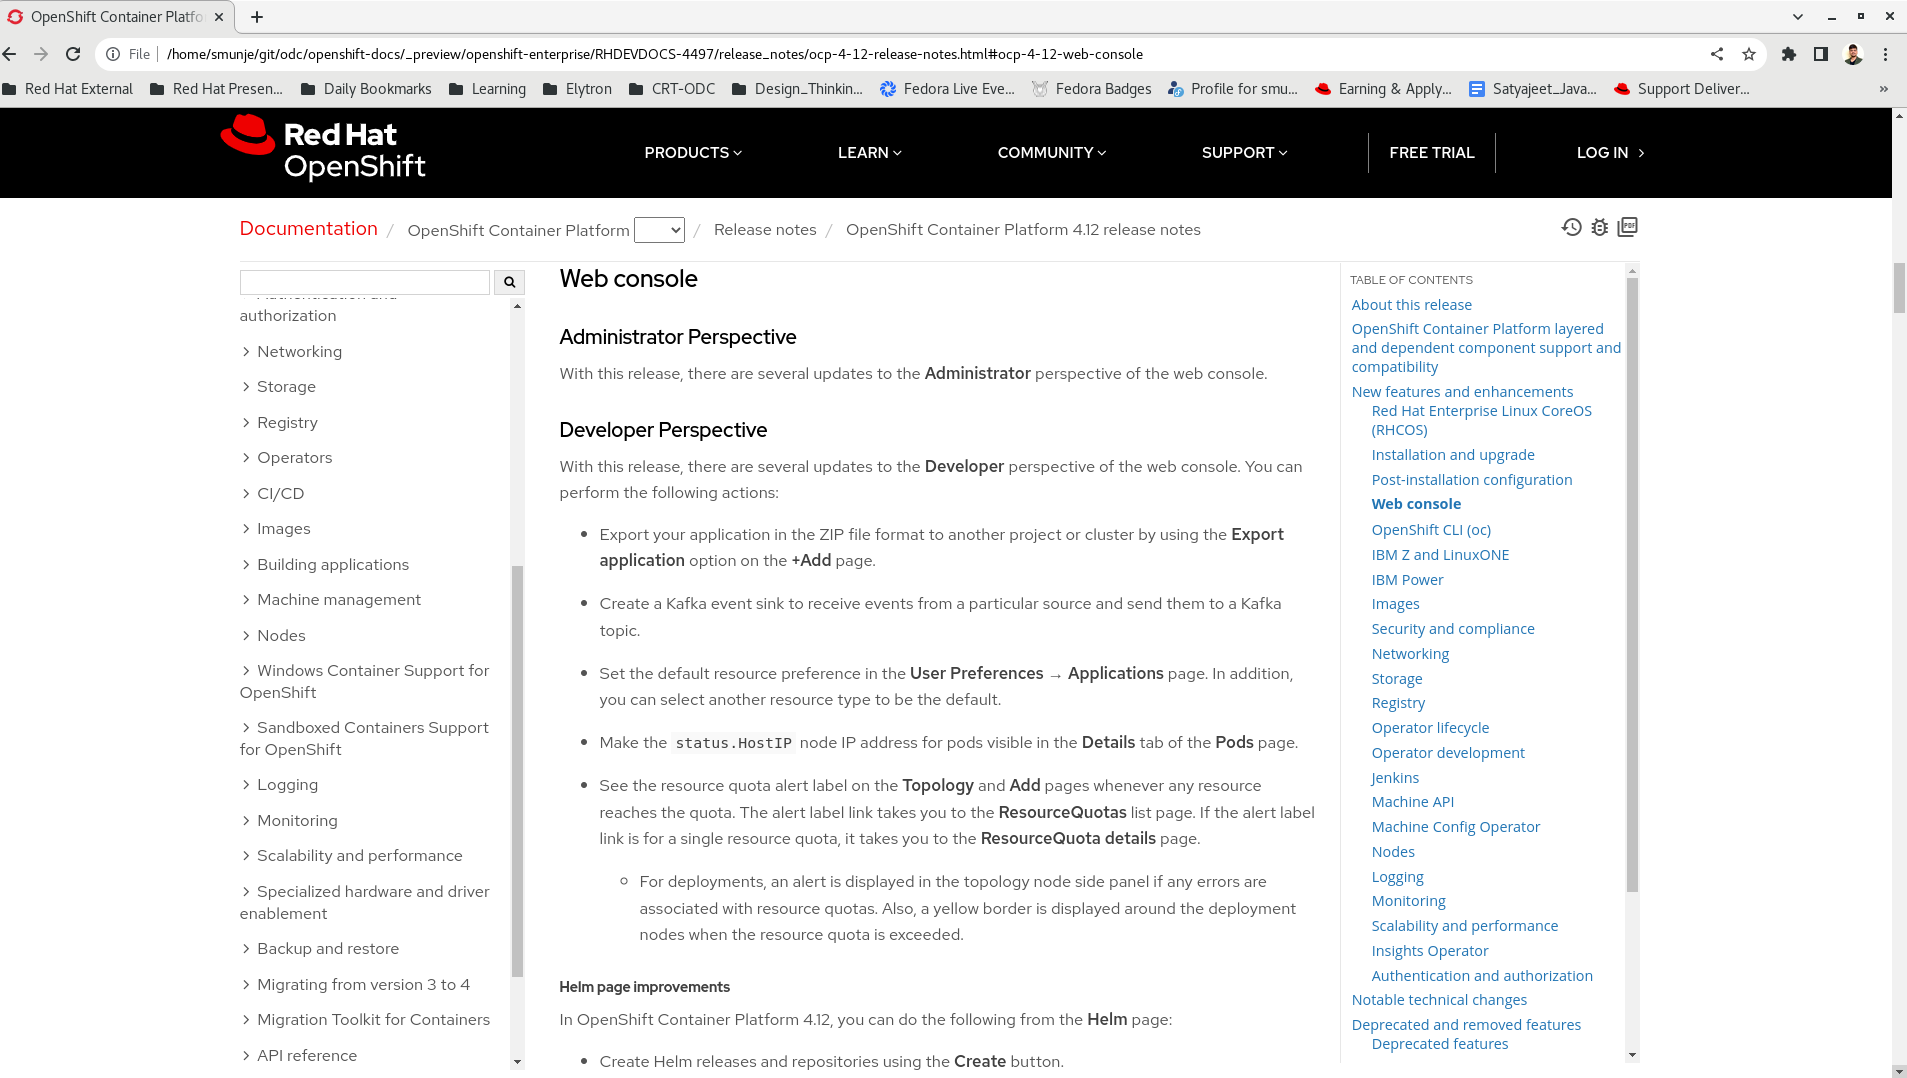Open the Daily Bookmarks folder
Screen dimensions: 1907x1078
pyautogui.click(x=366, y=89)
